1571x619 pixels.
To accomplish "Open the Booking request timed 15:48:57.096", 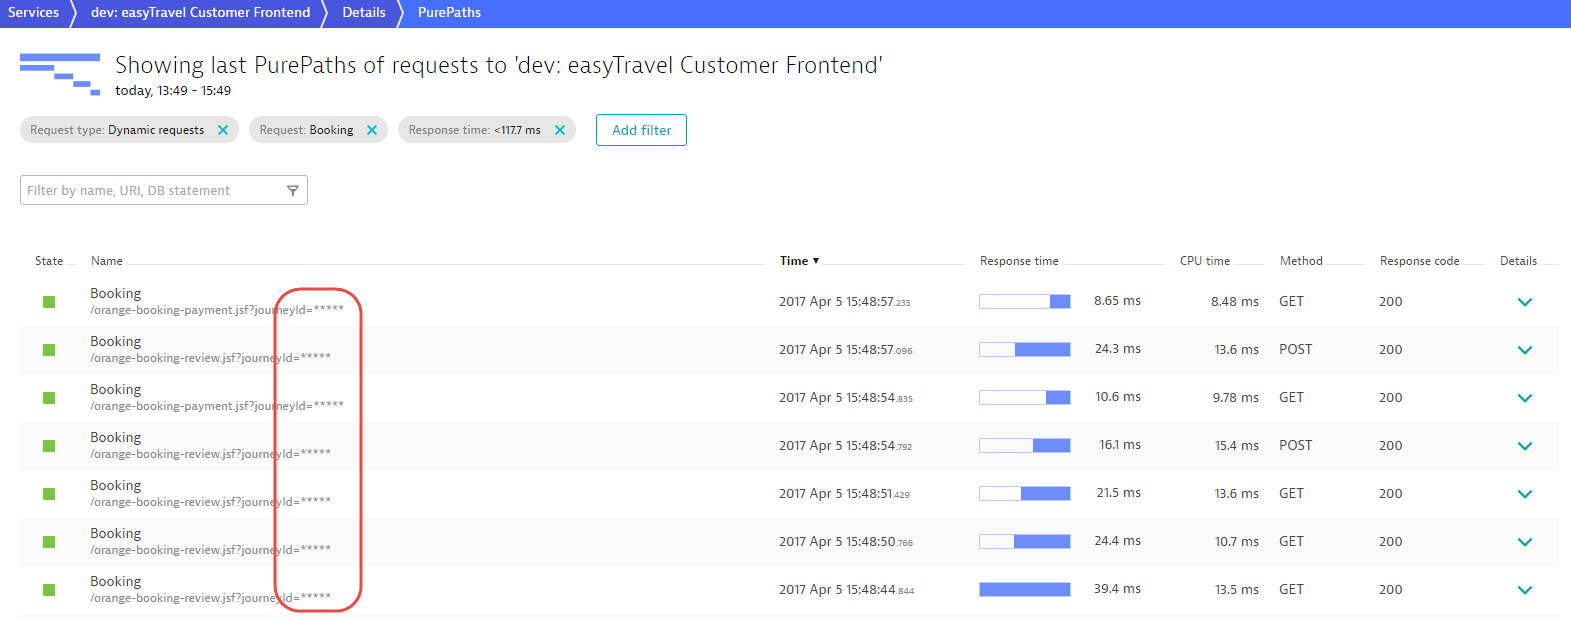I will [x=116, y=341].
